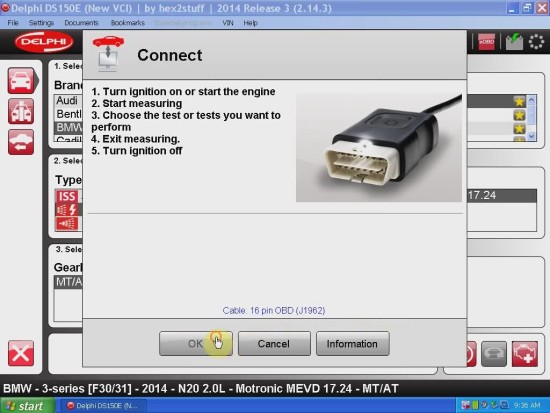This screenshot has width=550, height=413.
Task: Click the Delphi logo
Action: 44,41
